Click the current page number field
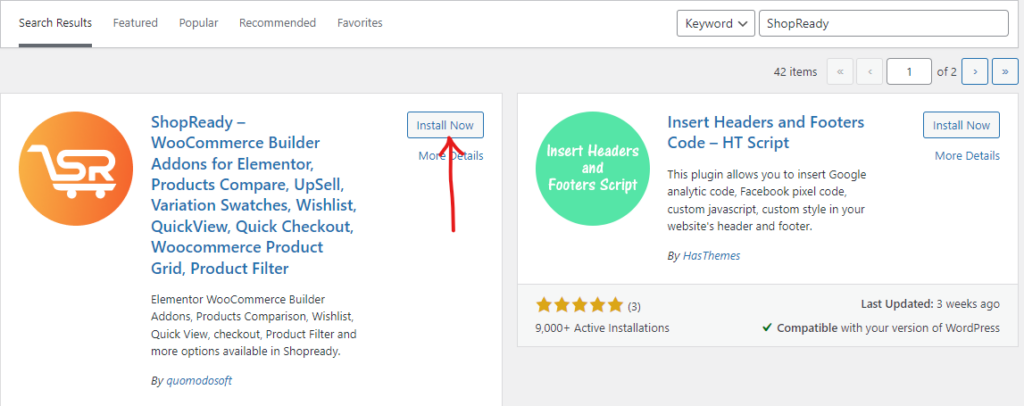The image size is (1024, 406). (909, 72)
